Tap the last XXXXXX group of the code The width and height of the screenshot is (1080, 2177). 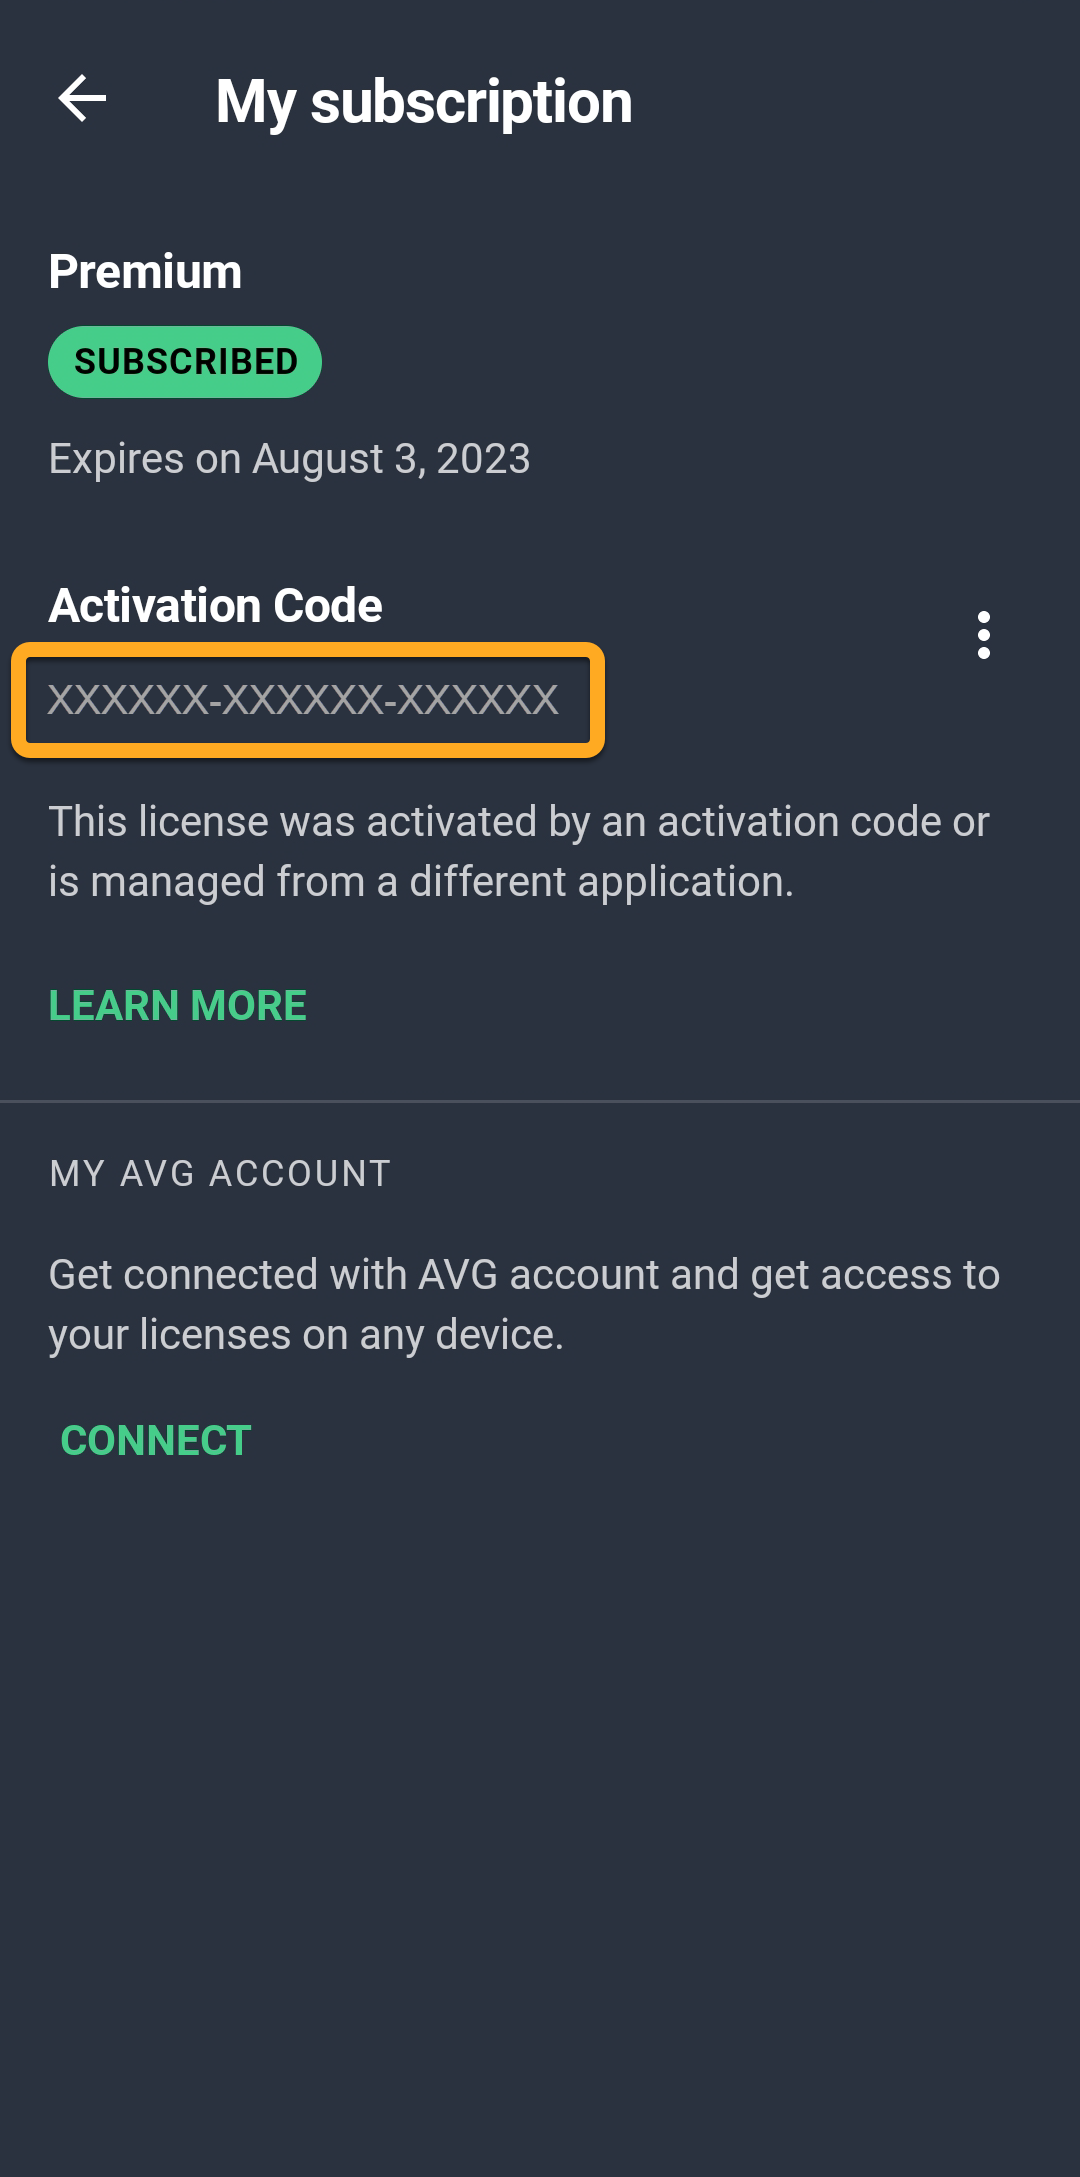coord(478,700)
